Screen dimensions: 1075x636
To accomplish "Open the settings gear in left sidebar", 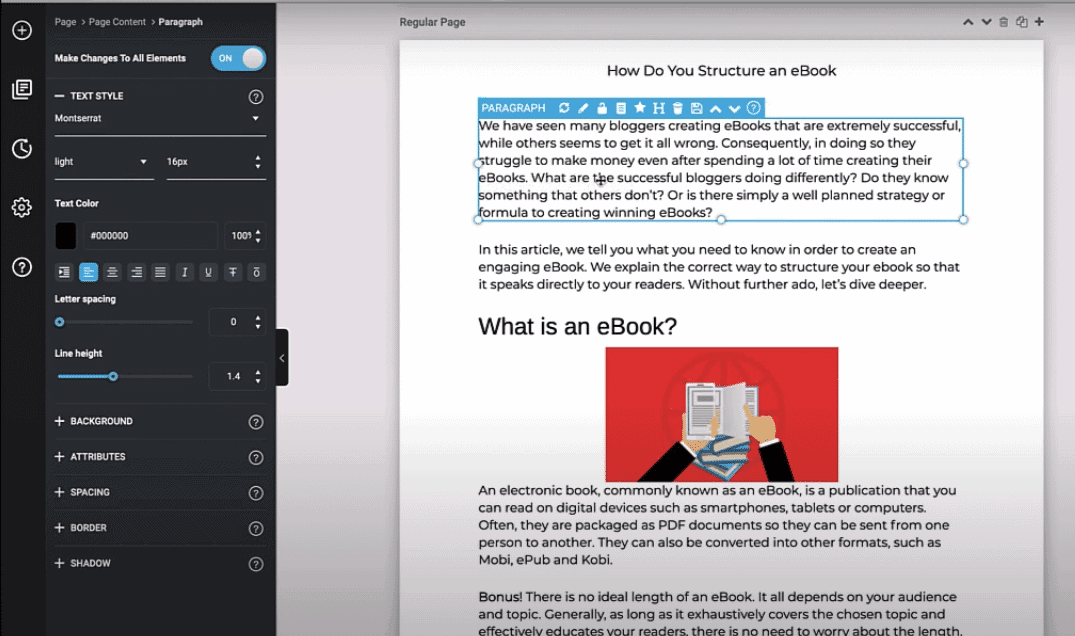I will pos(22,207).
